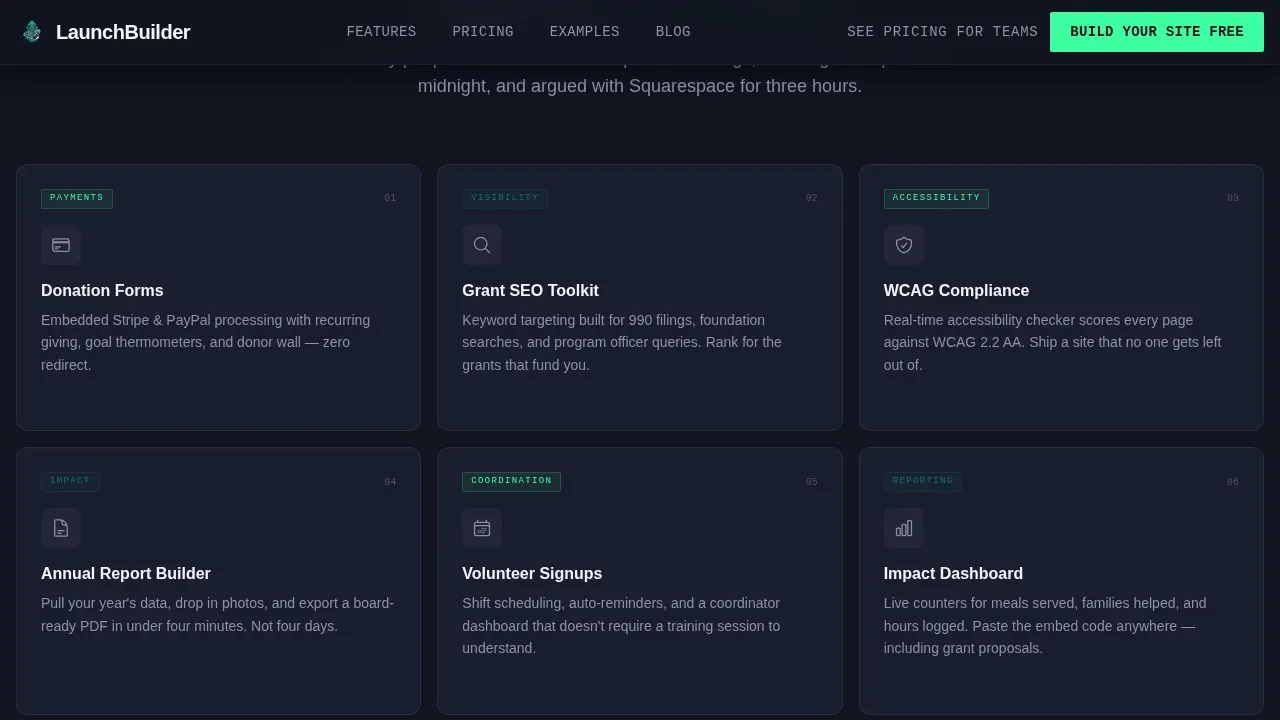Click the 06 number on Impact Dashboard card
Screen dimensions: 1280x720
point(1233,482)
